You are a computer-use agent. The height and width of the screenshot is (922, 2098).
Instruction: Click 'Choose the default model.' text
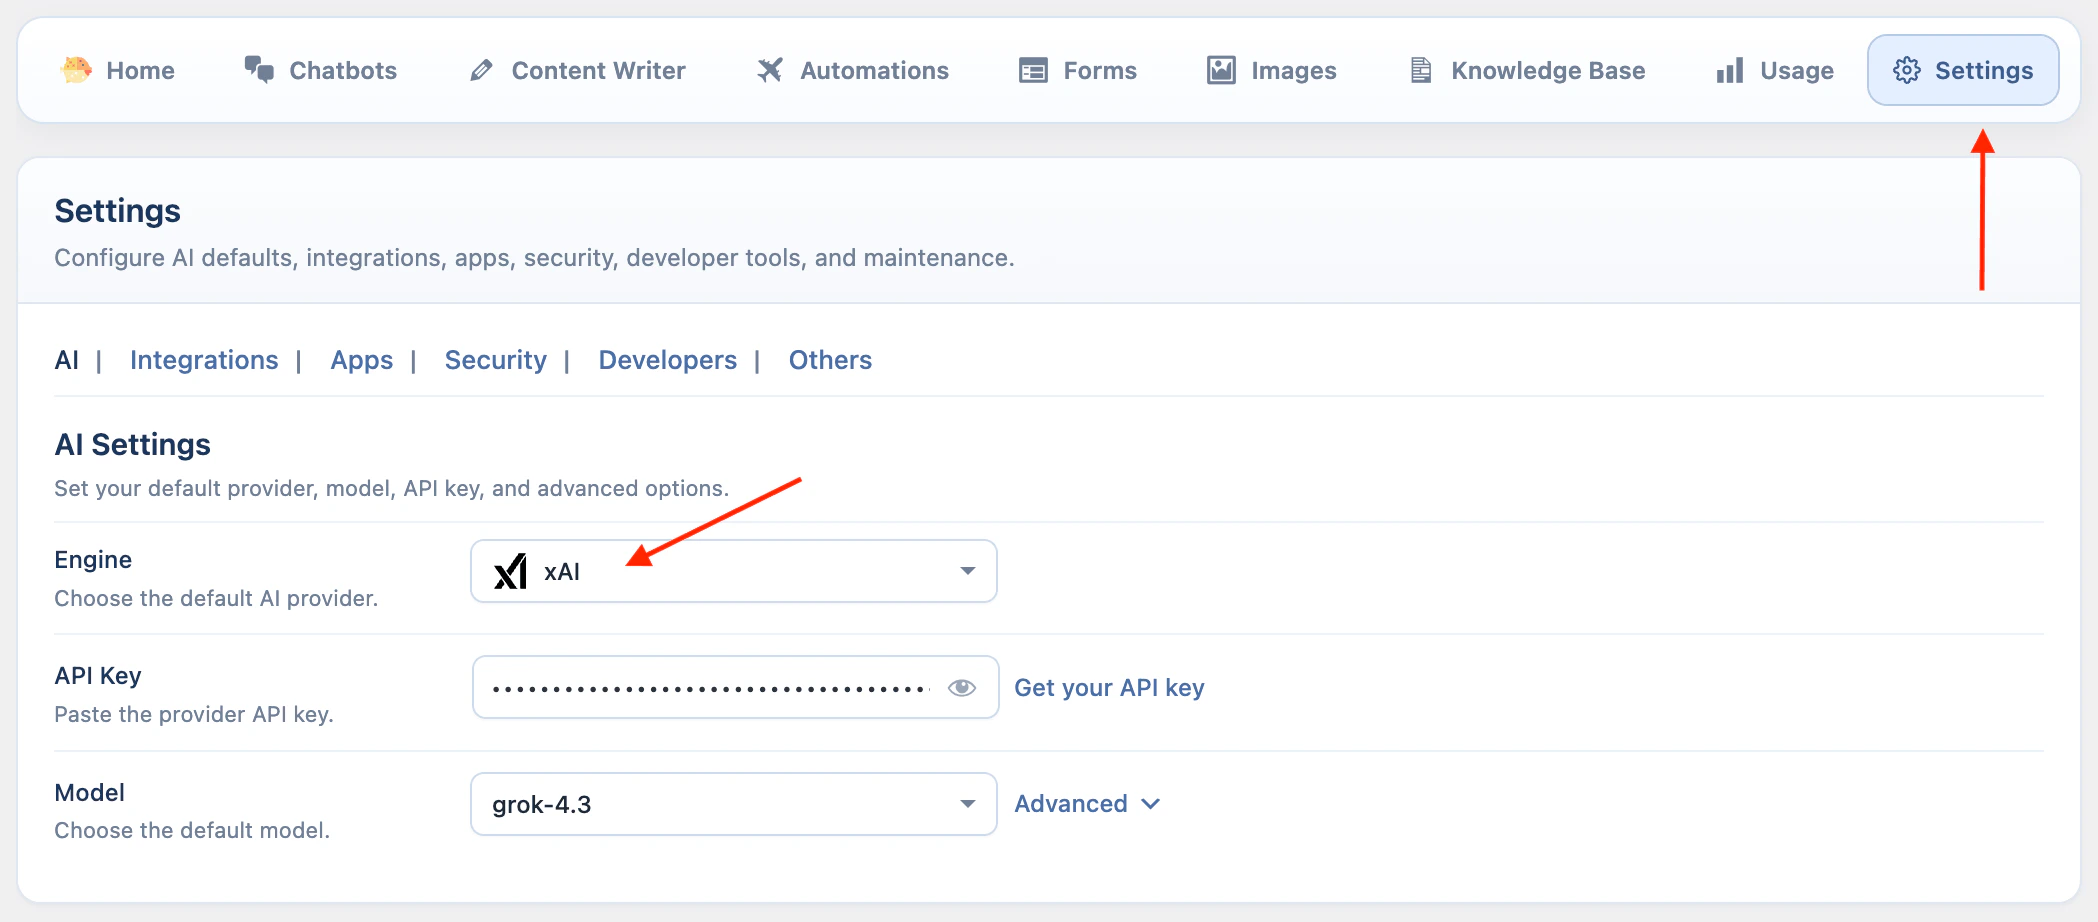[x=192, y=830]
